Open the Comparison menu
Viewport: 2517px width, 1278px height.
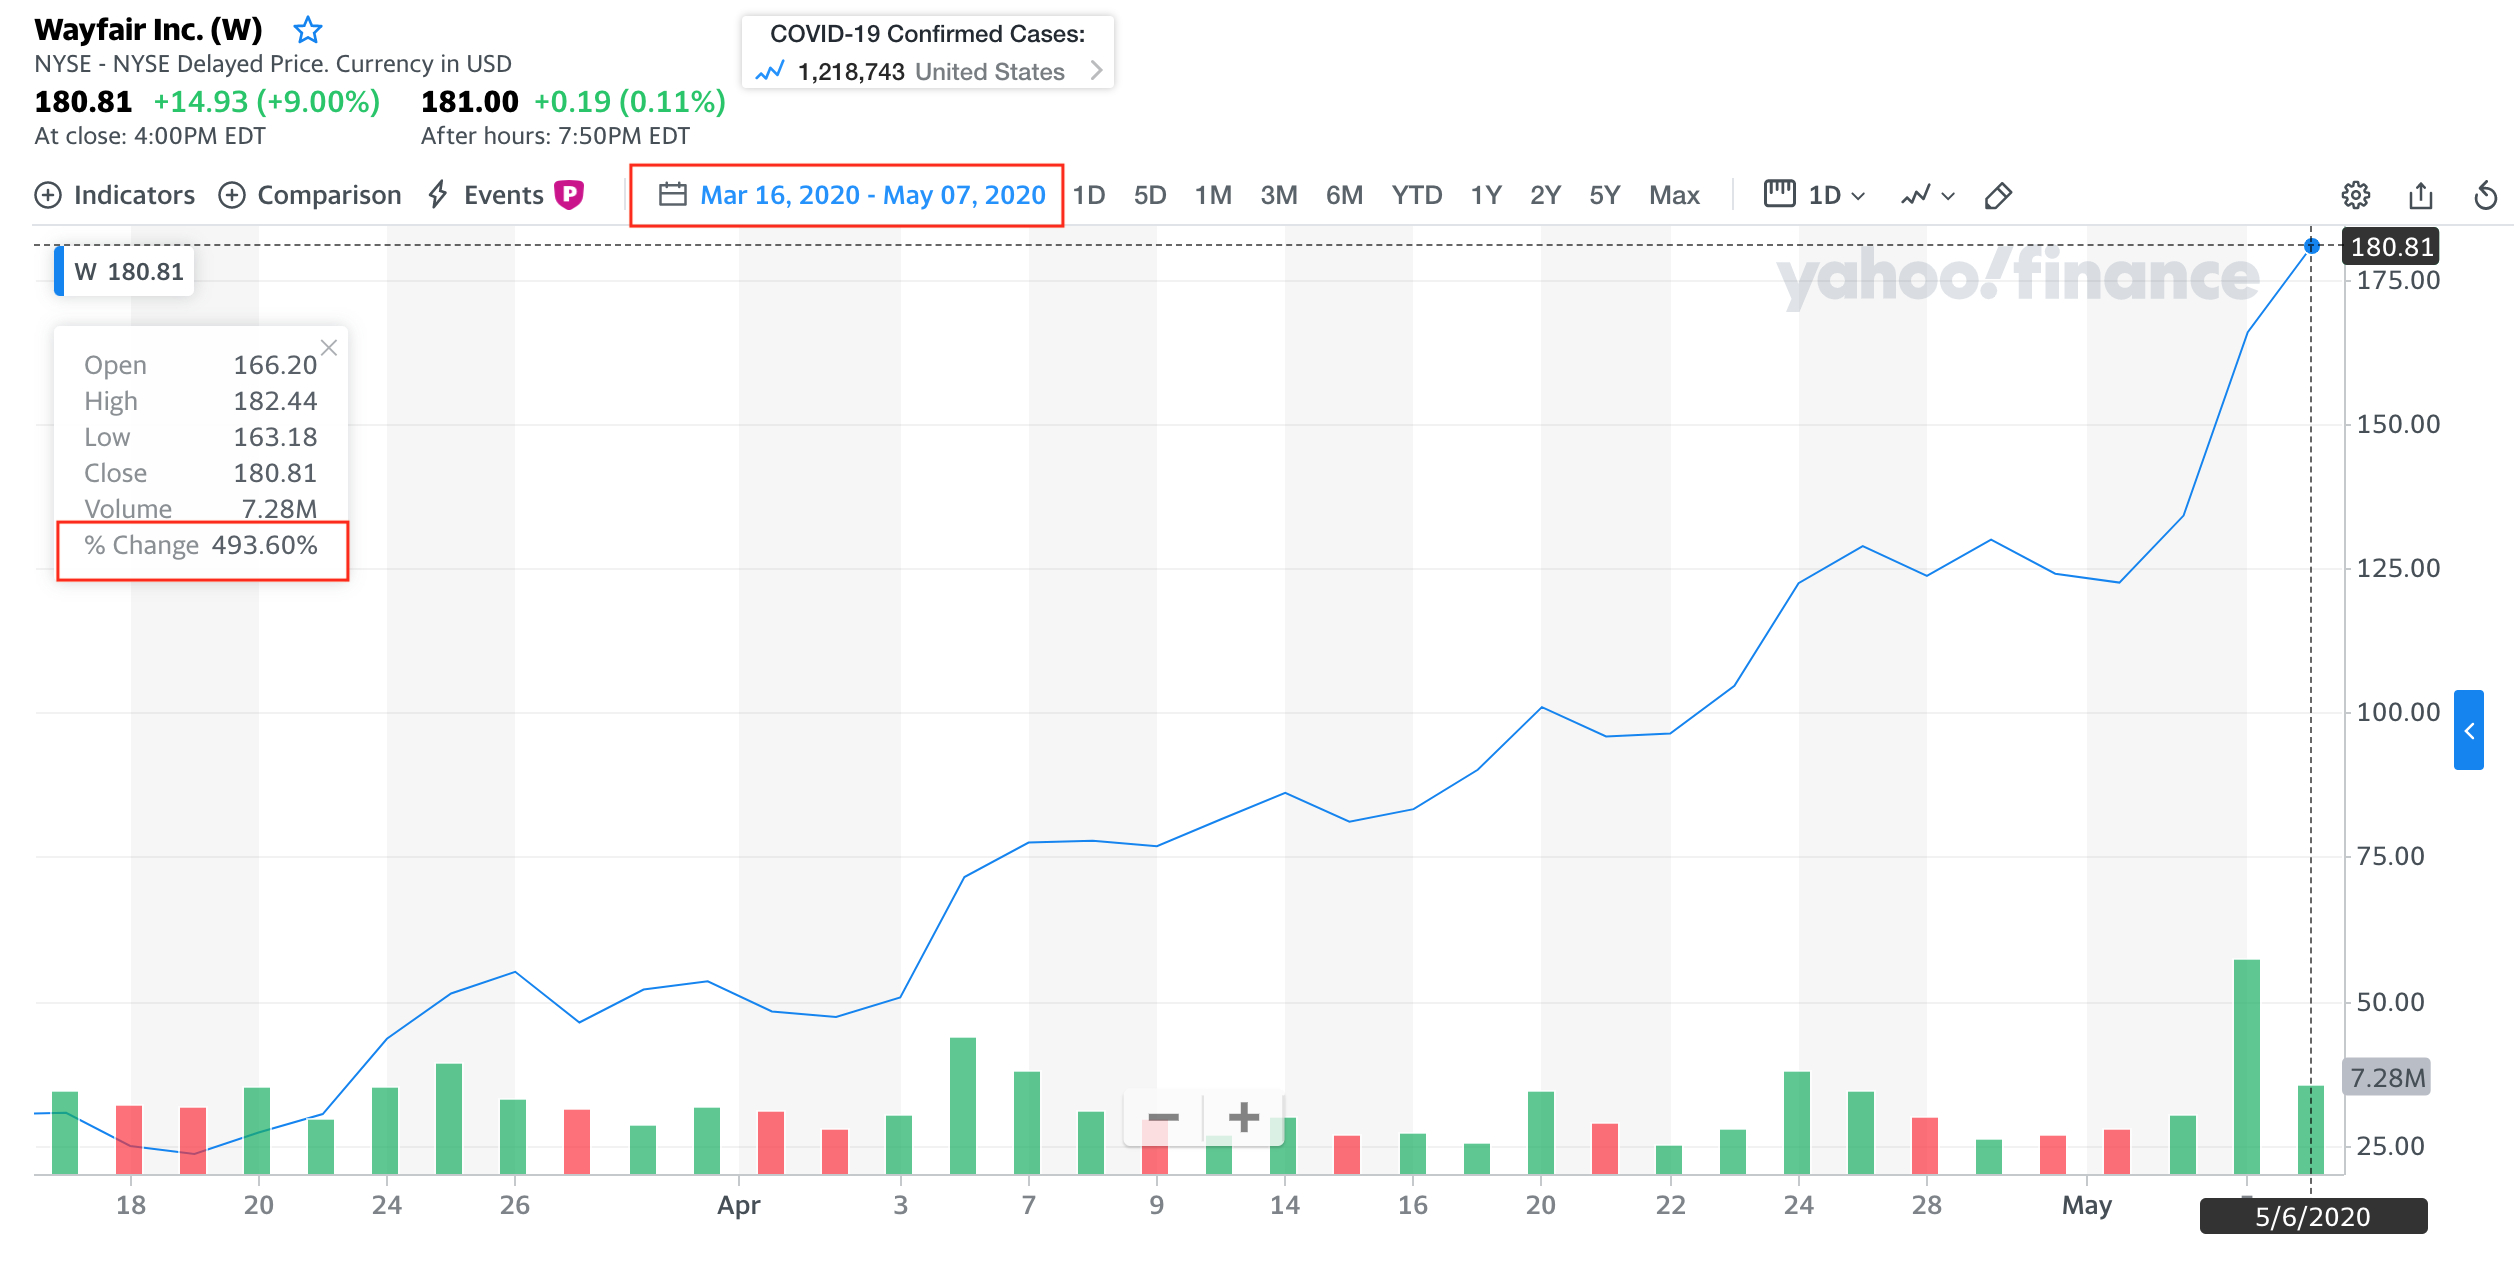point(310,195)
